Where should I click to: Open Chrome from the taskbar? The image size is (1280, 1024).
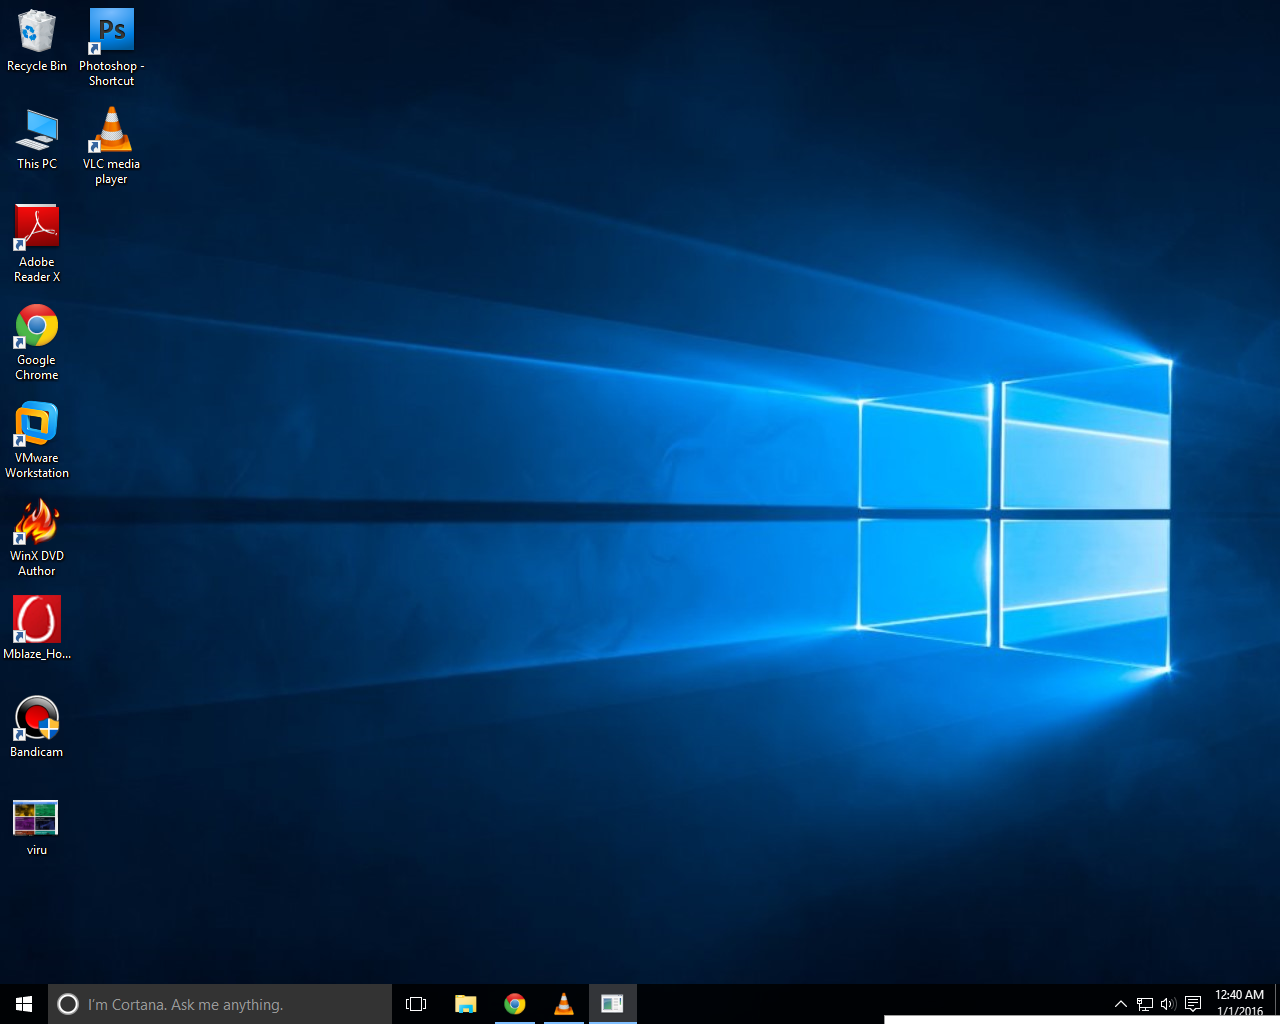pos(514,1003)
